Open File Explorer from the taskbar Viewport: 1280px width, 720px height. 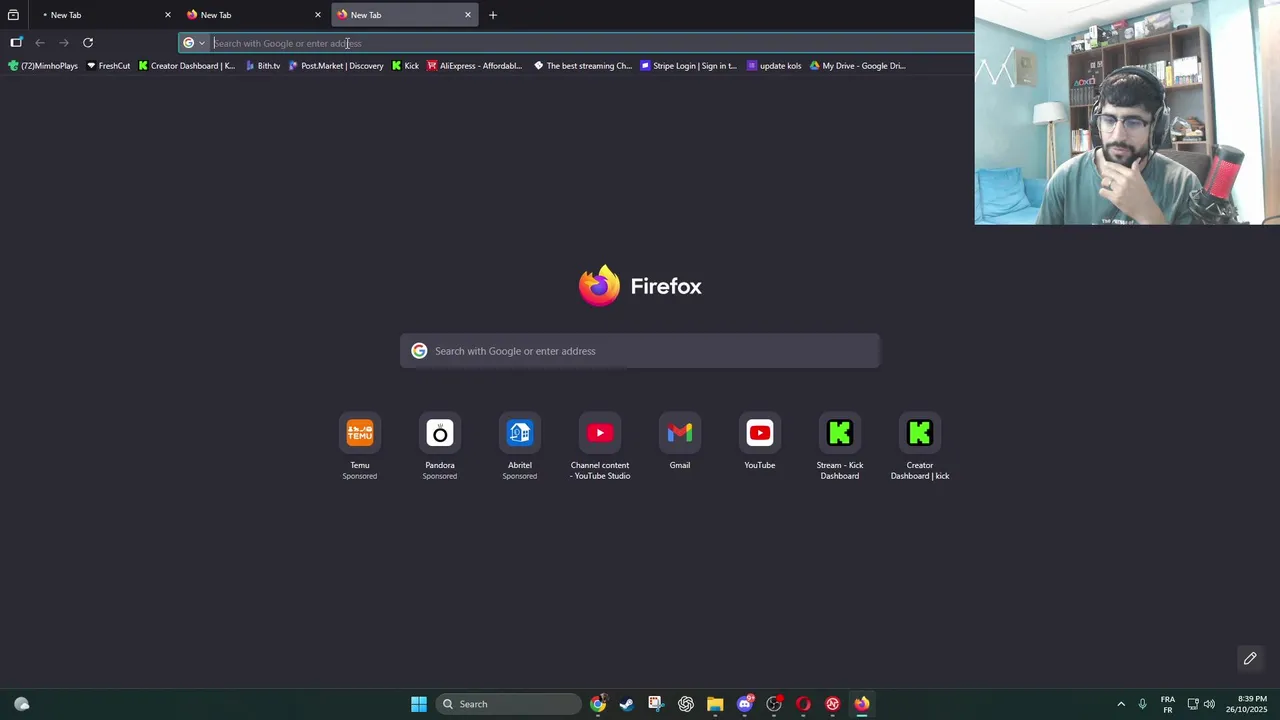(715, 704)
